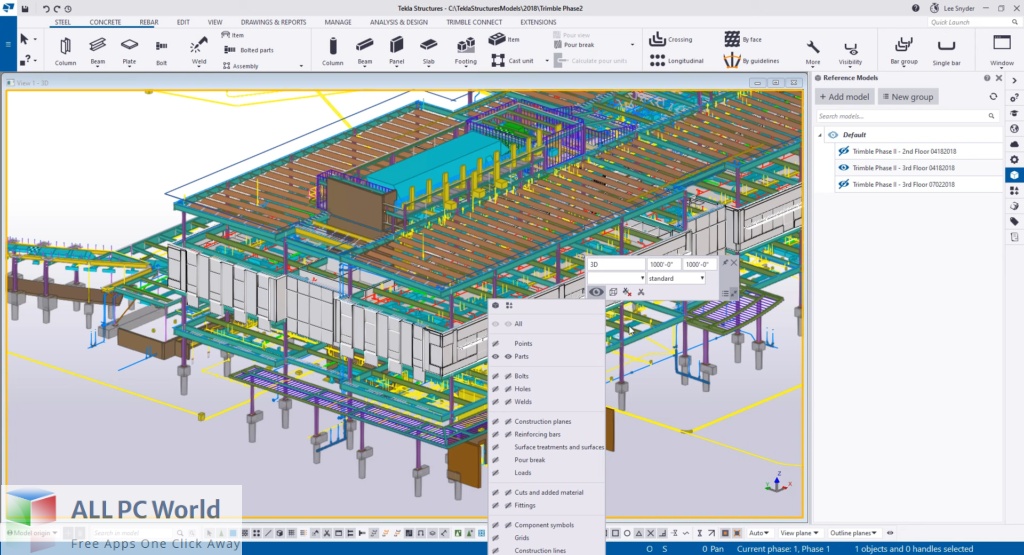The width and height of the screenshot is (1024, 555).
Task: Click the hamburger file menu icon
Action: point(8,44)
